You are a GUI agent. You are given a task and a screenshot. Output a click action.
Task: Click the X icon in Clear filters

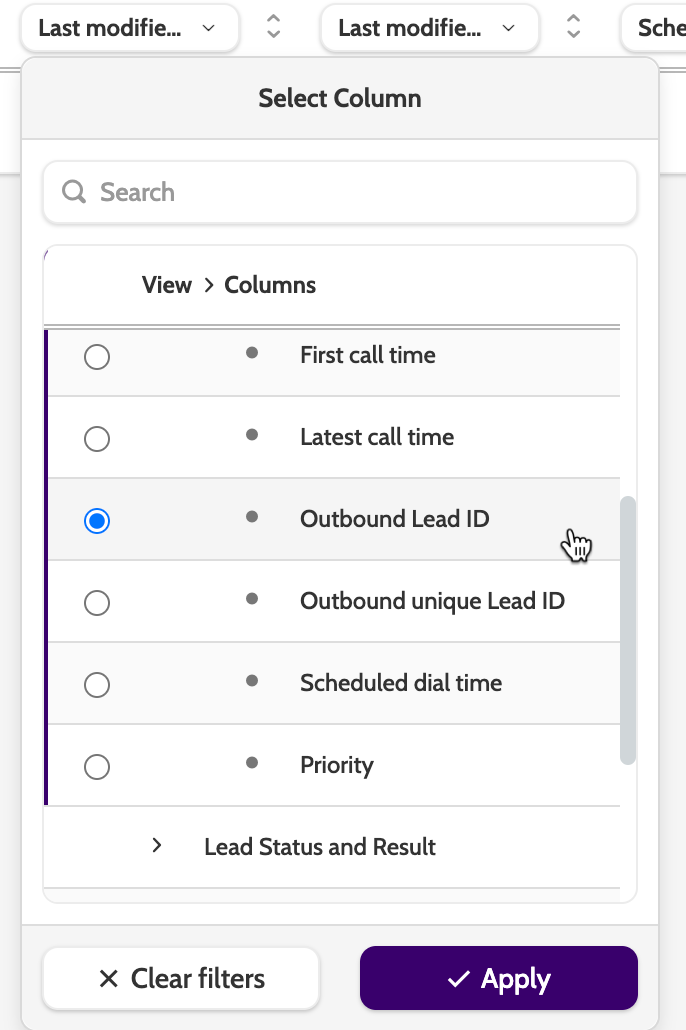click(109, 979)
